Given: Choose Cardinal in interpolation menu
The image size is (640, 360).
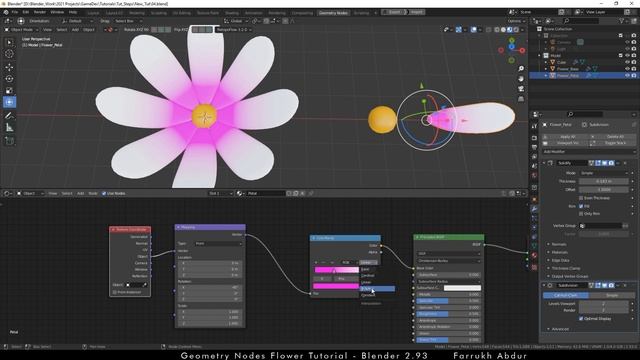Looking at the screenshot, I should pos(368,276).
